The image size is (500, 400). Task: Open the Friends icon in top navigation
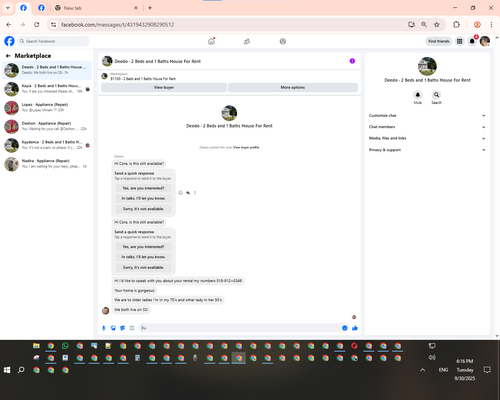coord(247,41)
